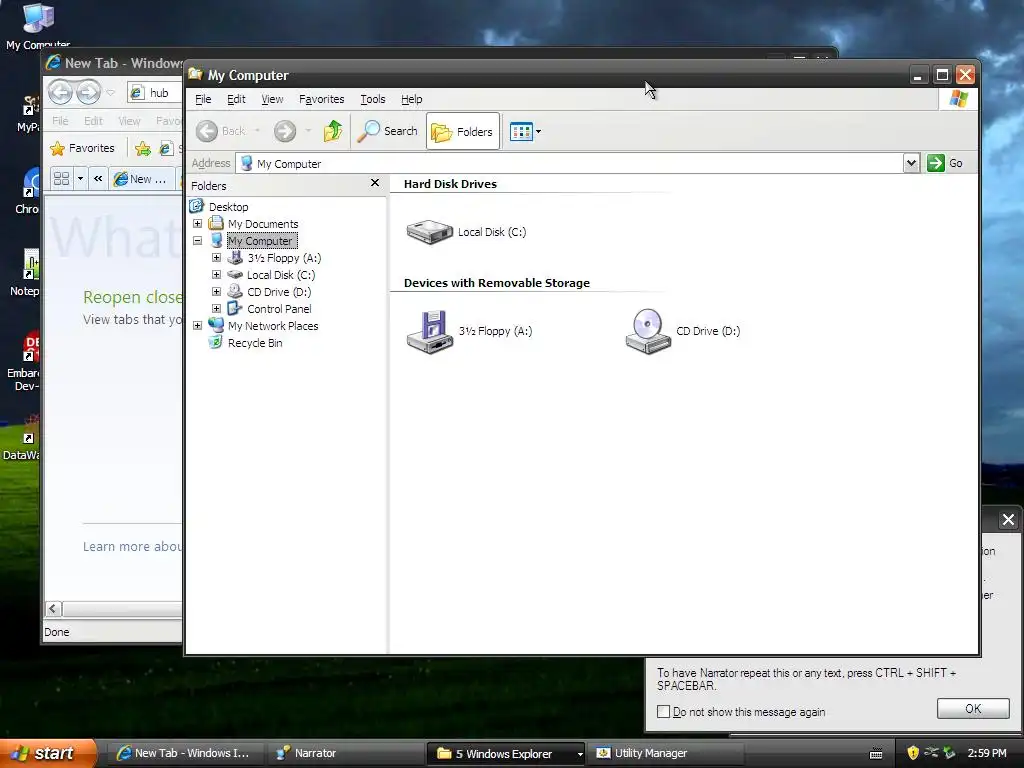
Task: Toggle the Folders pane button
Action: pyautogui.click(x=462, y=131)
